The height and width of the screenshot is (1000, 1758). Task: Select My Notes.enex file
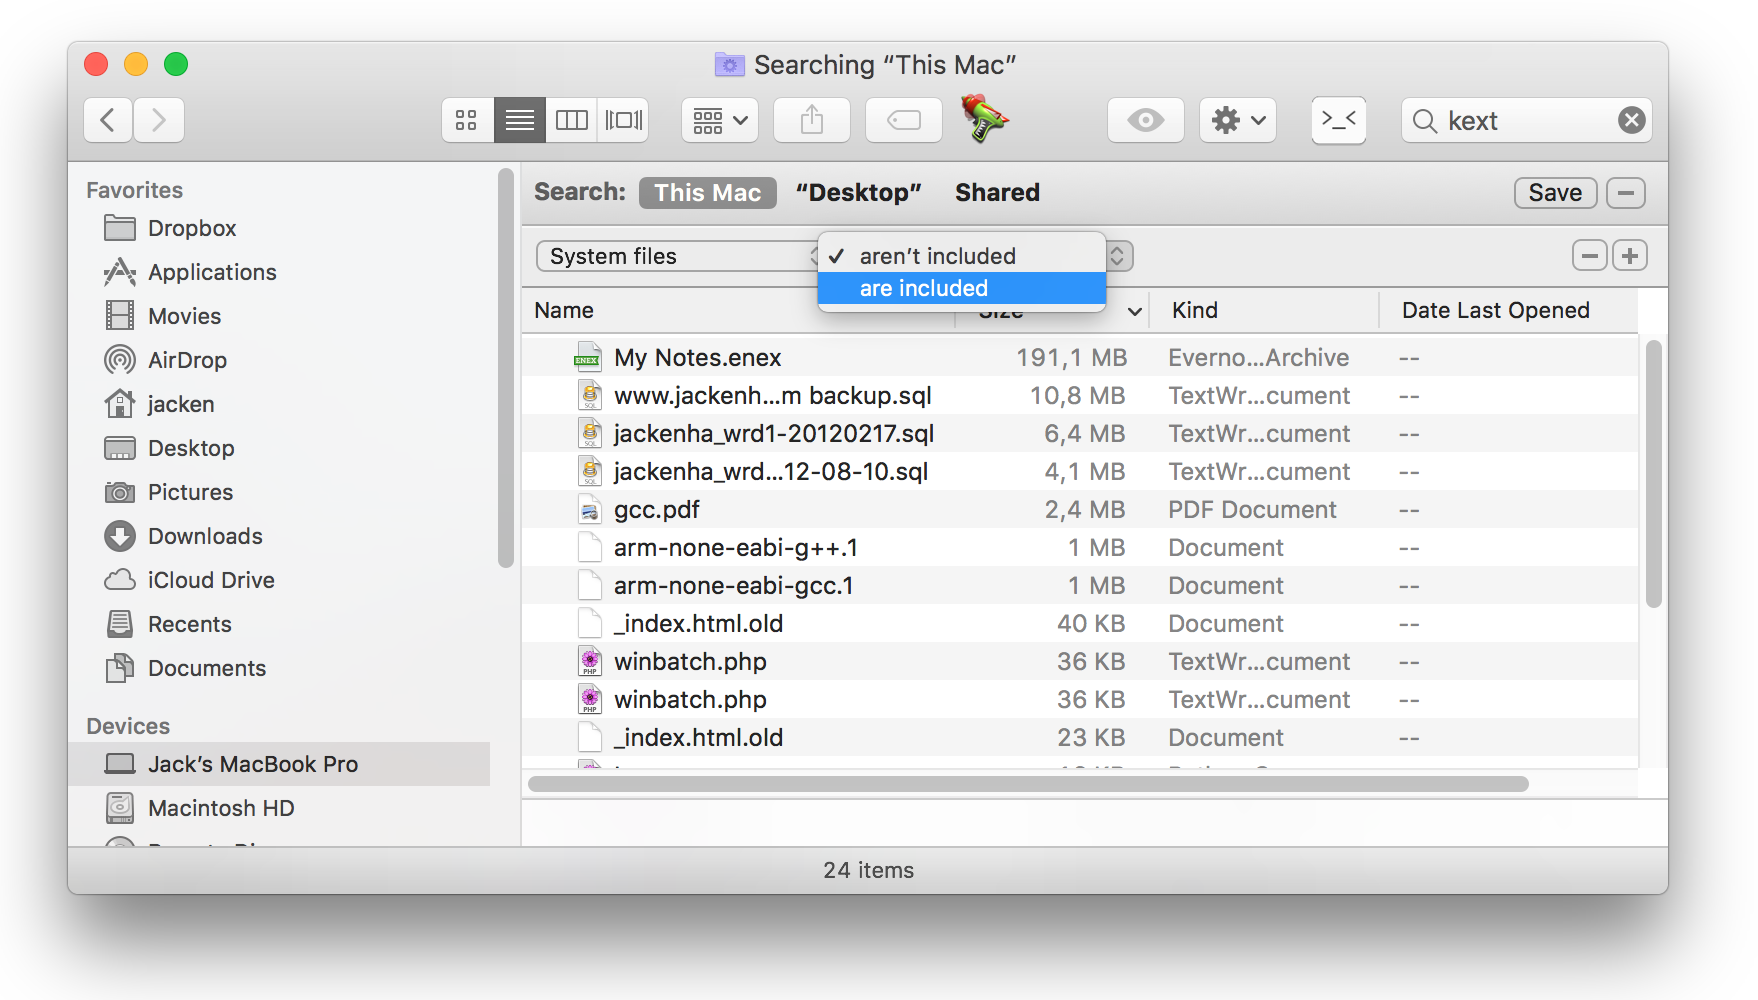pos(1080,357)
